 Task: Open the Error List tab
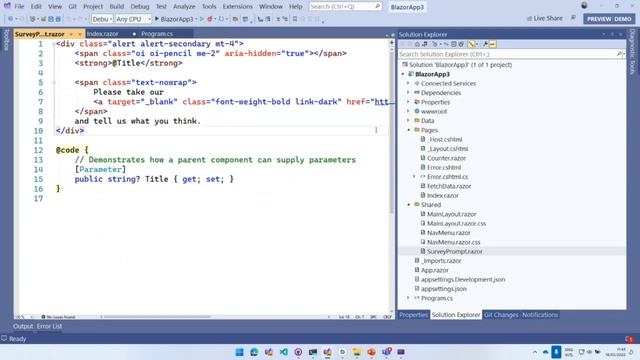(49, 326)
